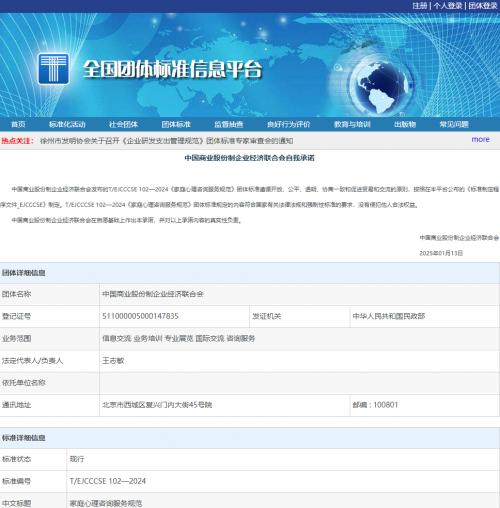Select 社会团体 in the navigation bar
This screenshot has width=500, height=508.
(x=123, y=124)
